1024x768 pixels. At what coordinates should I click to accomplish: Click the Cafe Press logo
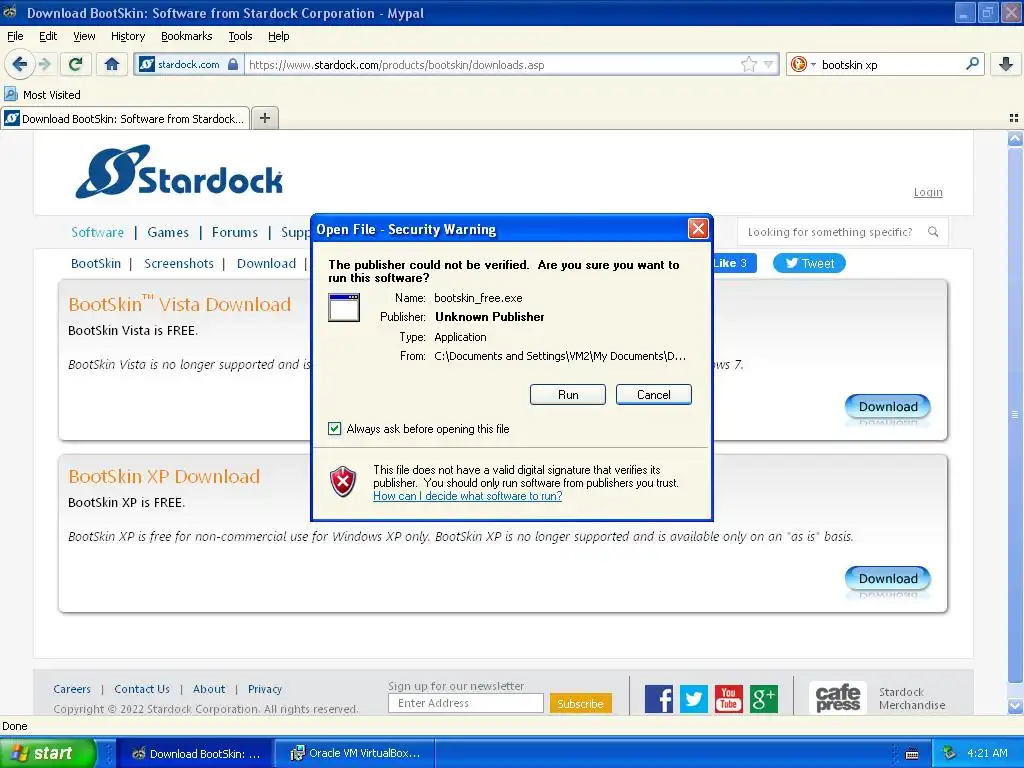(x=838, y=698)
